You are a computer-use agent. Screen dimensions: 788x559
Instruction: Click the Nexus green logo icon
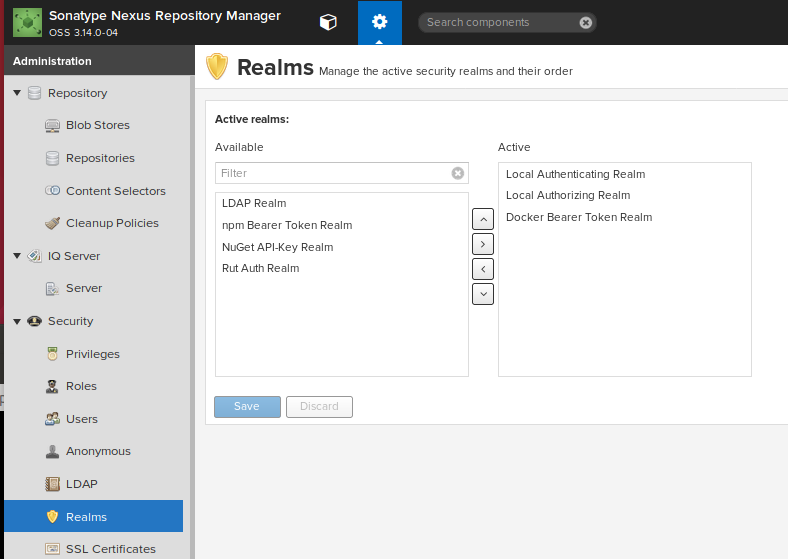click(x=28, y=22)
